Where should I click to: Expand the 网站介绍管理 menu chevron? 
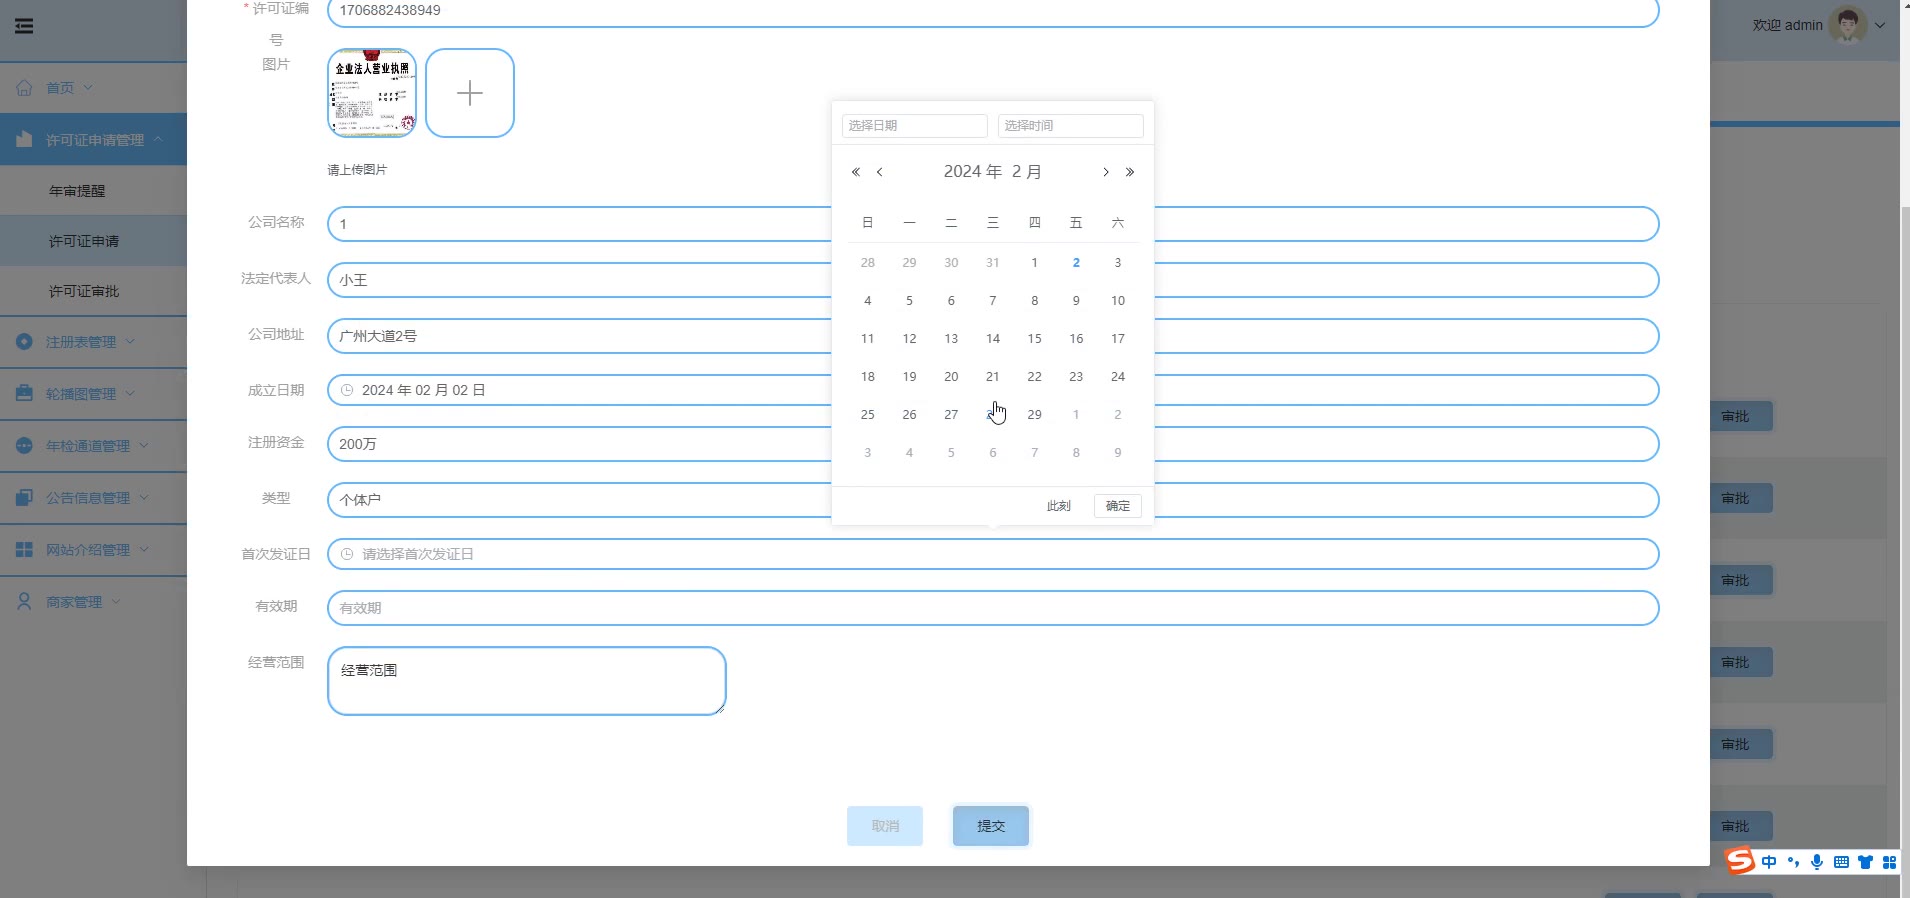tap(144, 549)
